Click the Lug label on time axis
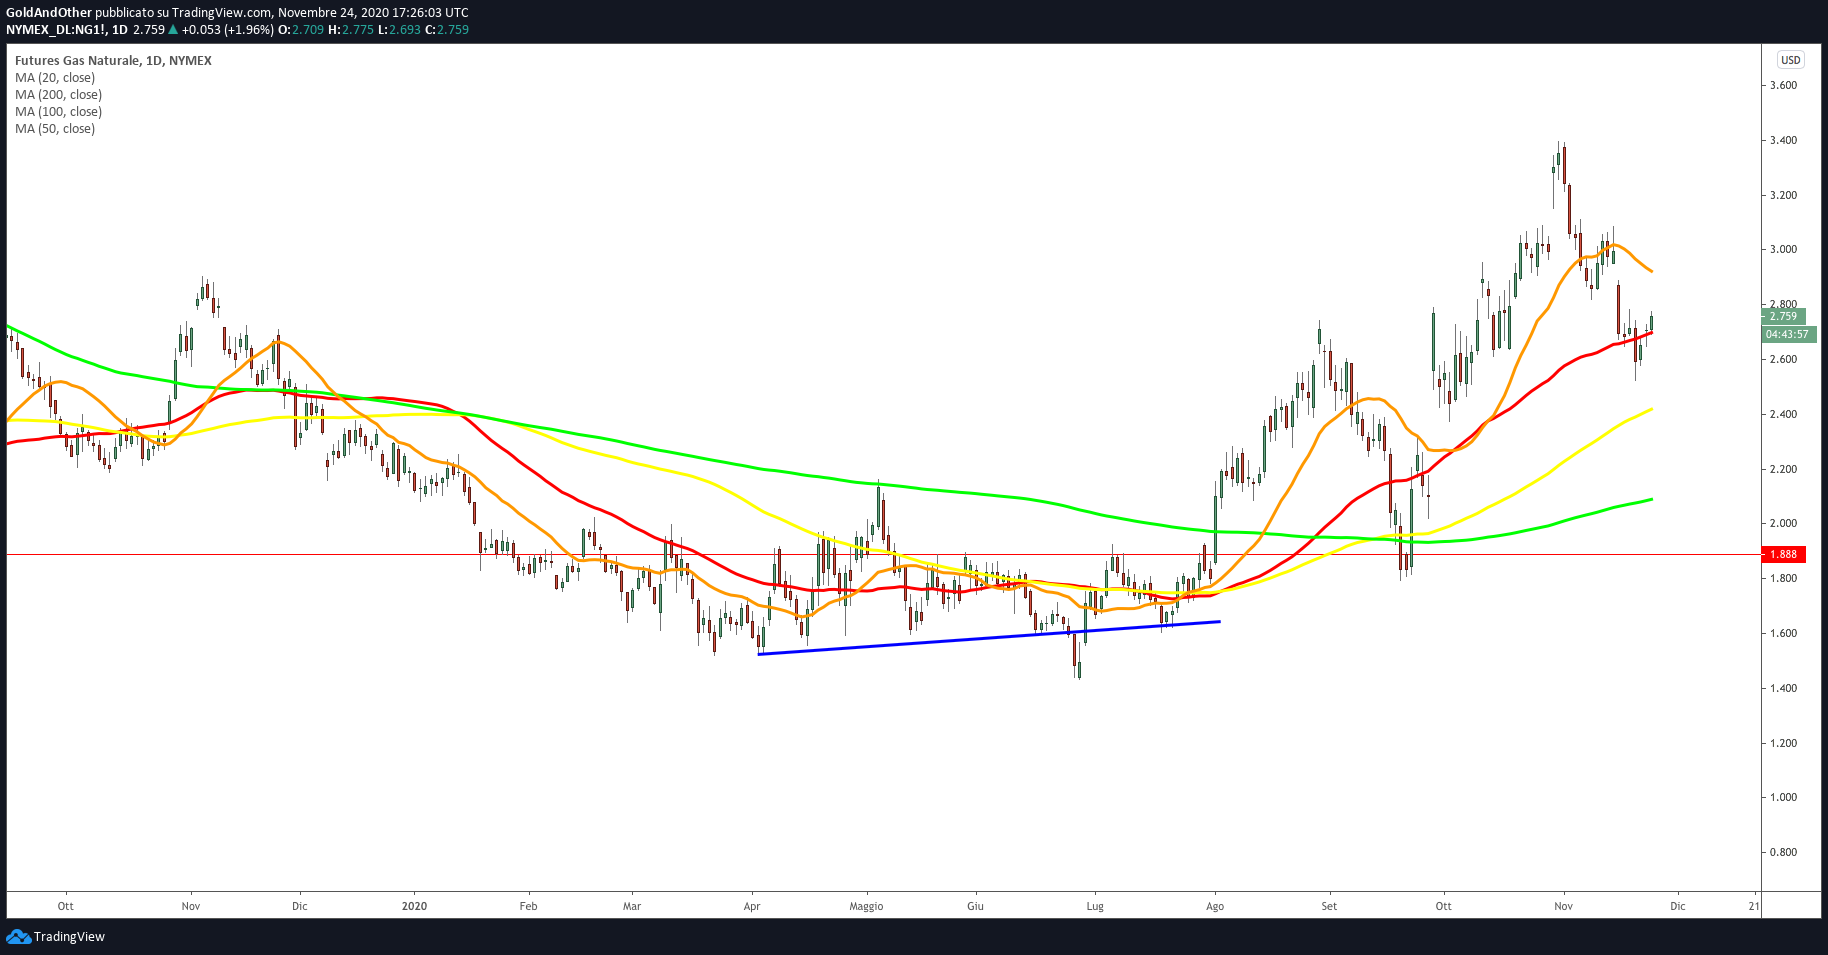 coord(1095,907)
